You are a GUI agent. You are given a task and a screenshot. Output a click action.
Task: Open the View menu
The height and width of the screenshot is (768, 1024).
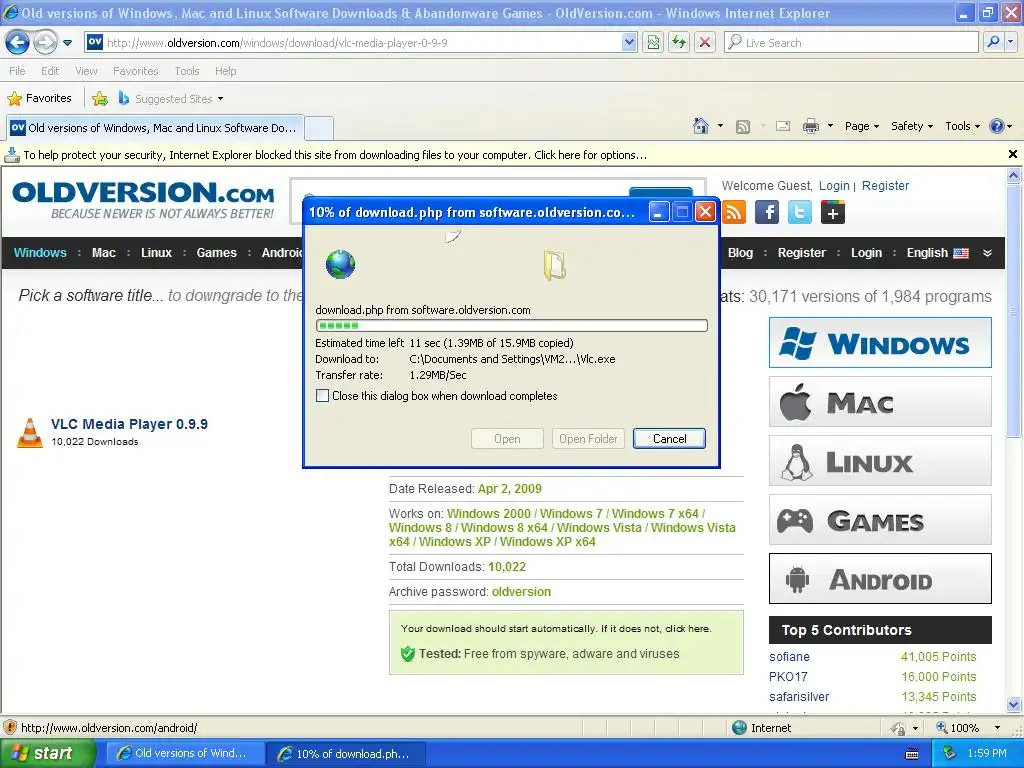tap(86, 71)
